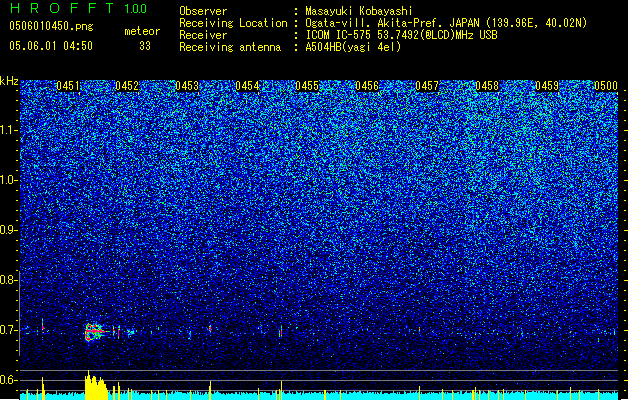
Task: Click the Receiving Location label
Action: pyautogui.click(x=233, y=23)
